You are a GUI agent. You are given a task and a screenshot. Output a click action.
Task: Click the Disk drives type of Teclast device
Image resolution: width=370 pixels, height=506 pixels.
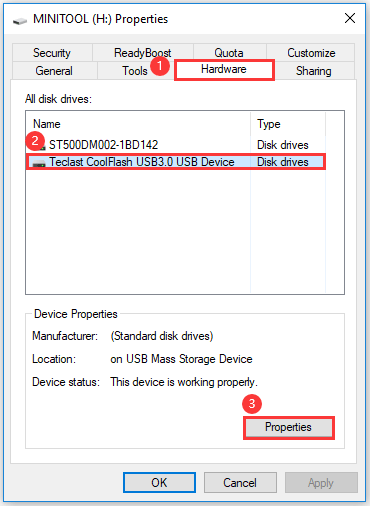click(283, 162)
